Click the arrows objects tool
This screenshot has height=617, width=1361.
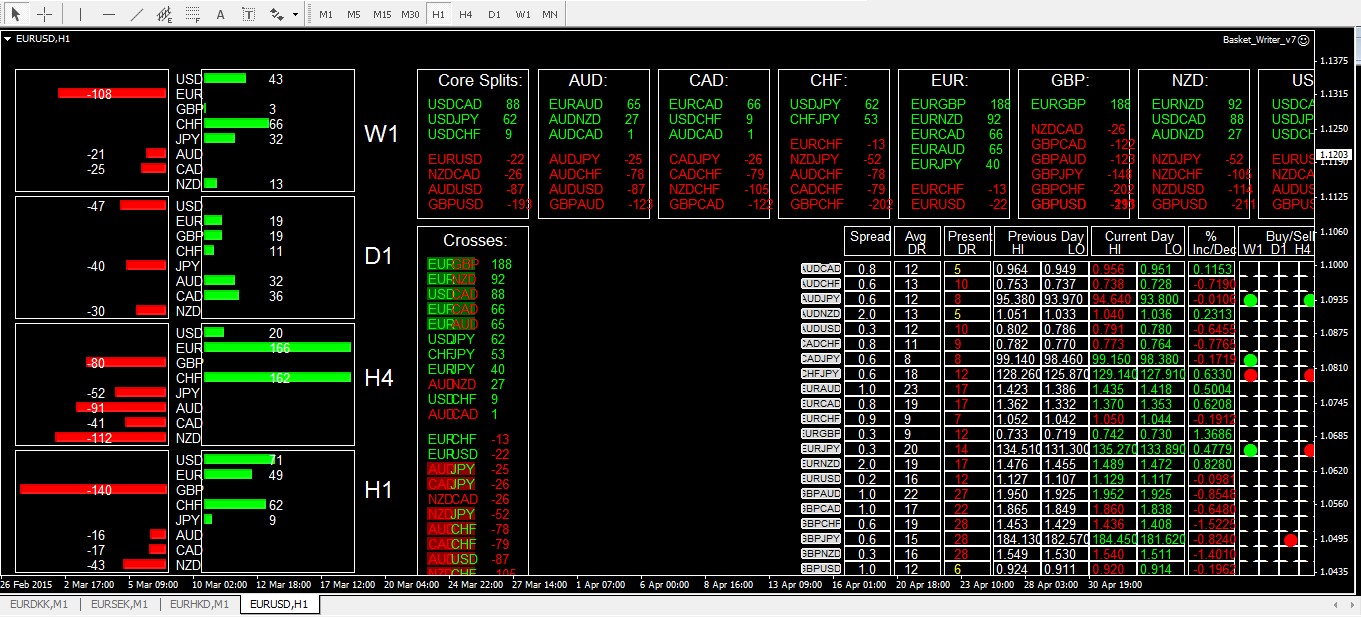pos(277,14)
